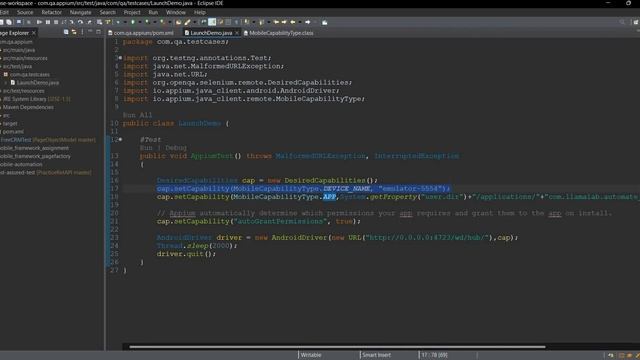Select Maven Dependencies in the tree
The height and width of the screenshot is (360, 640).
tap(27, 107)
